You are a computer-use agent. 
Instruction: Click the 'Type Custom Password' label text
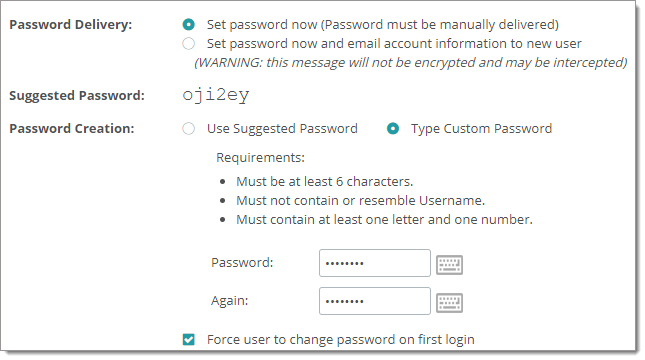[481, 129]
